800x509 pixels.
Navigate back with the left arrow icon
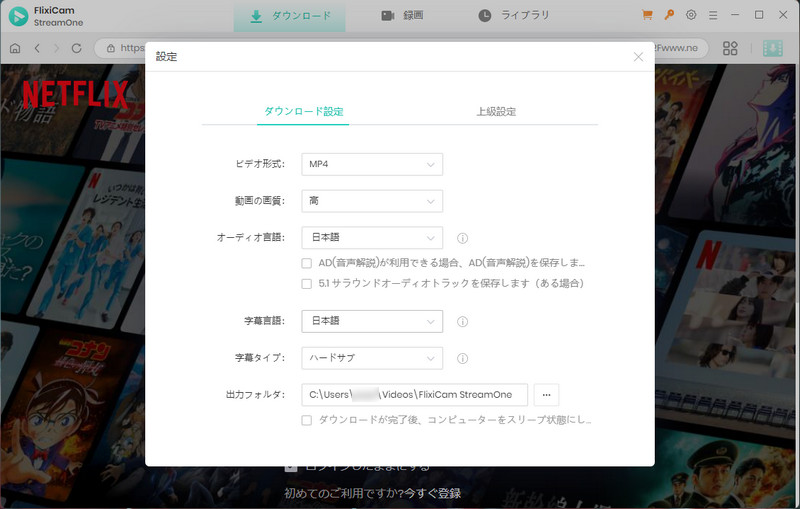click(37, 48)
